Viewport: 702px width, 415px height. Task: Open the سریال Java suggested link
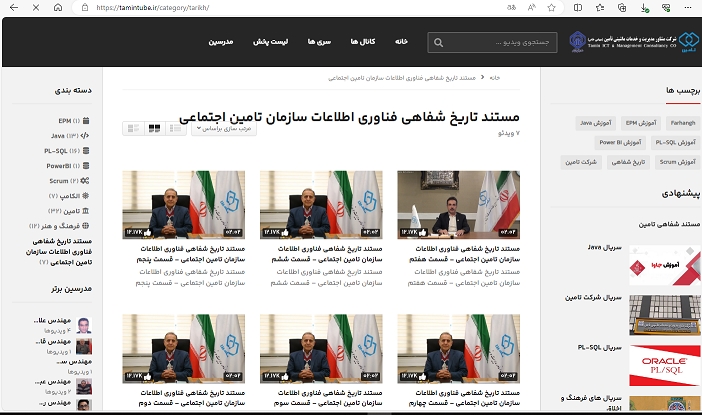[x=605, y=247]
